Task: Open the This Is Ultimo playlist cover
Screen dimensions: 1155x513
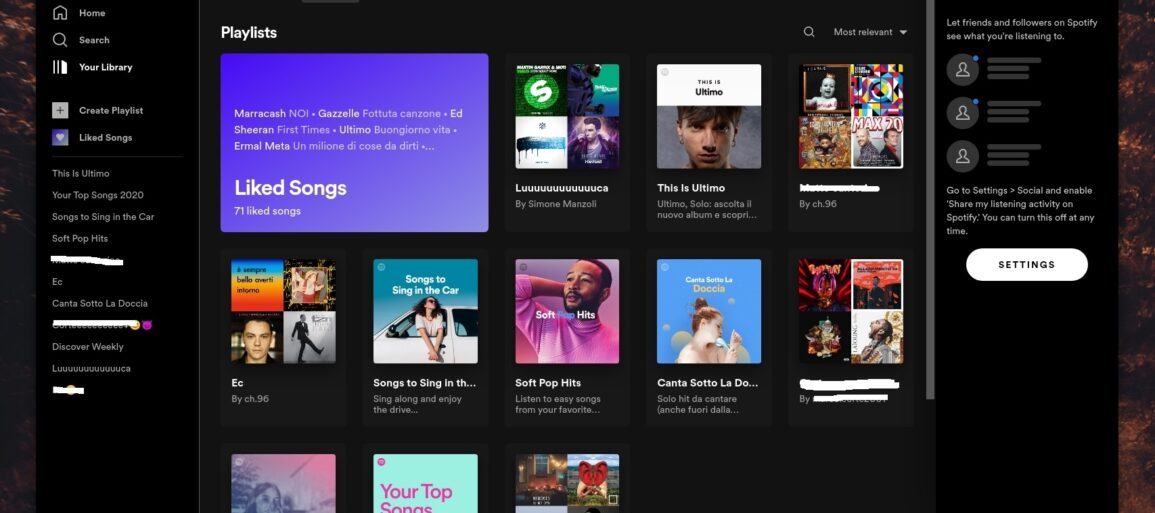Action: click(709, 116)
